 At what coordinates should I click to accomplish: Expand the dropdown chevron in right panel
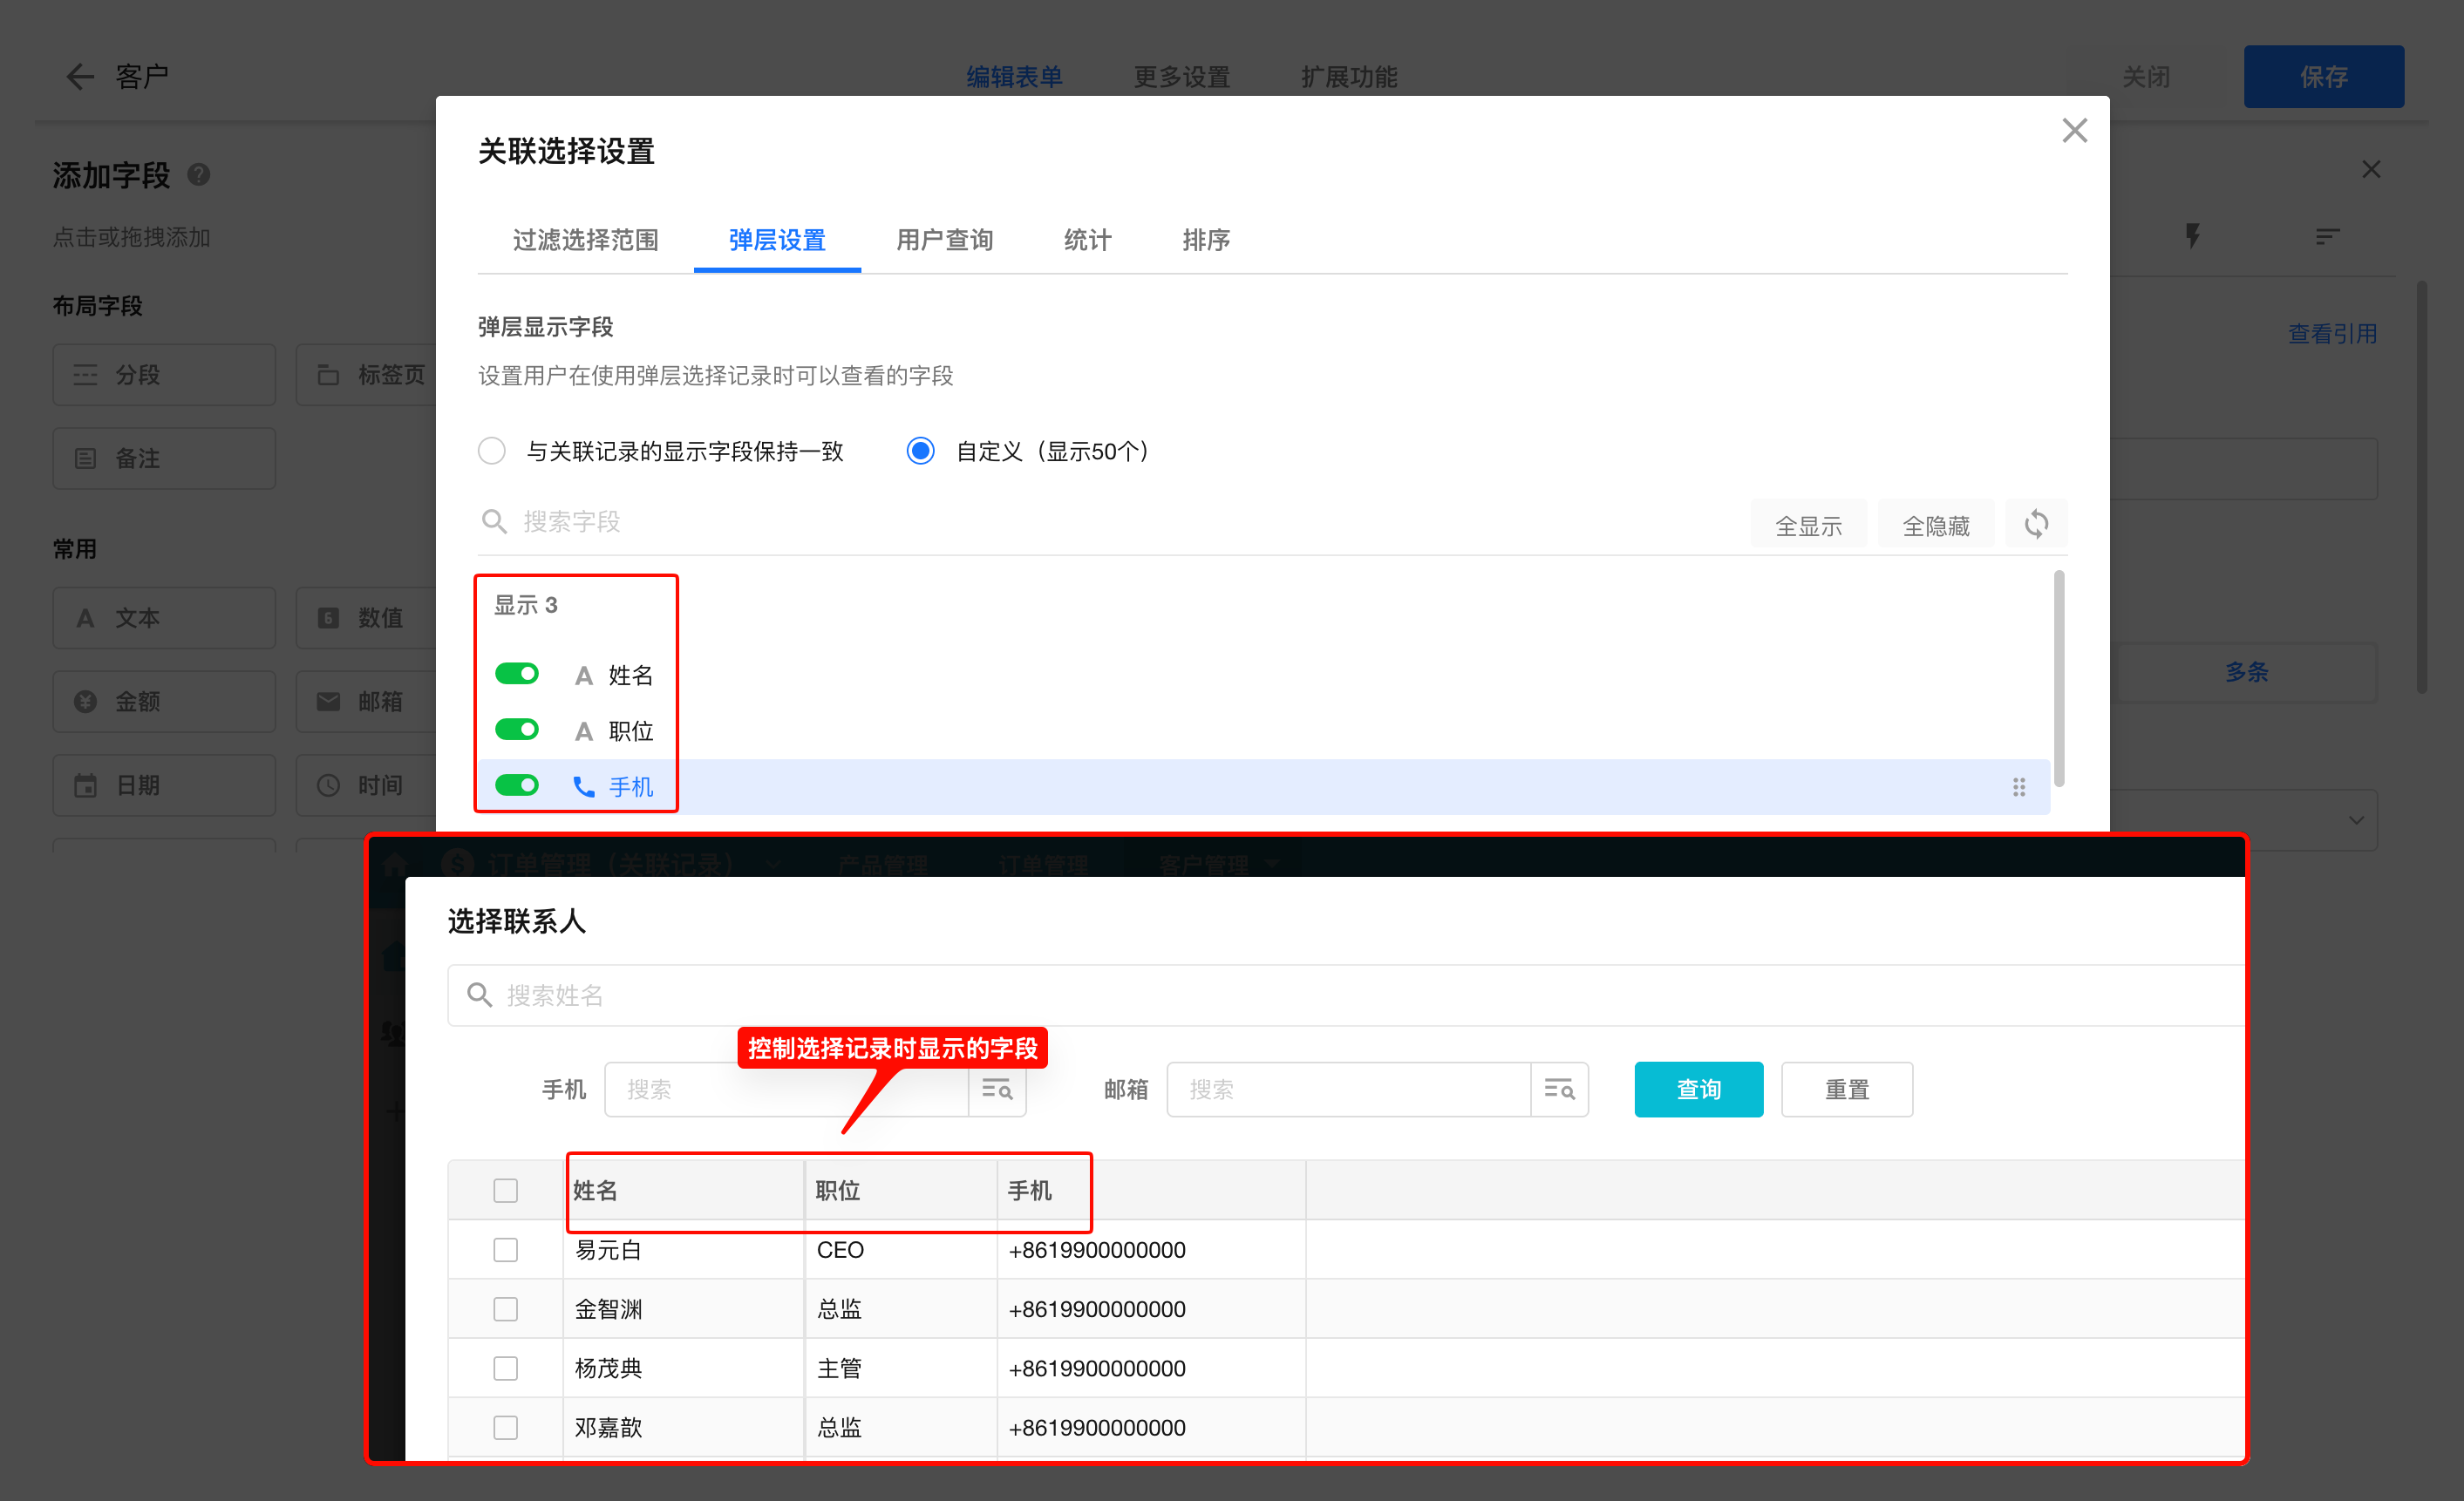click(x=2356, y=820)
